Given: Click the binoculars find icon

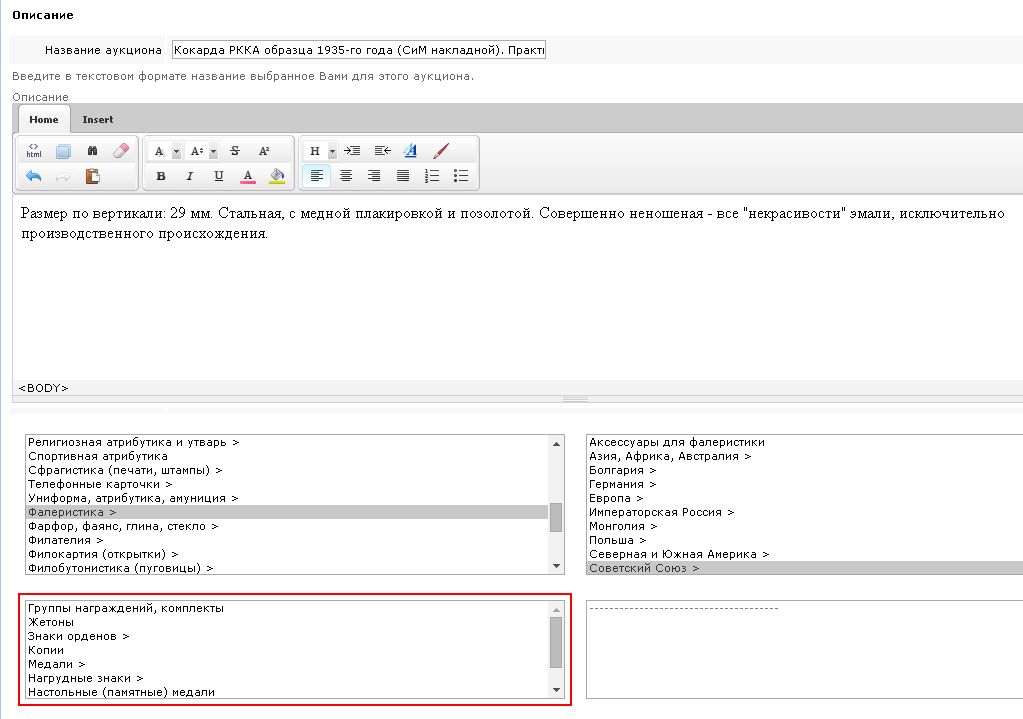Looking at the screenshot, I should point(92,151).
